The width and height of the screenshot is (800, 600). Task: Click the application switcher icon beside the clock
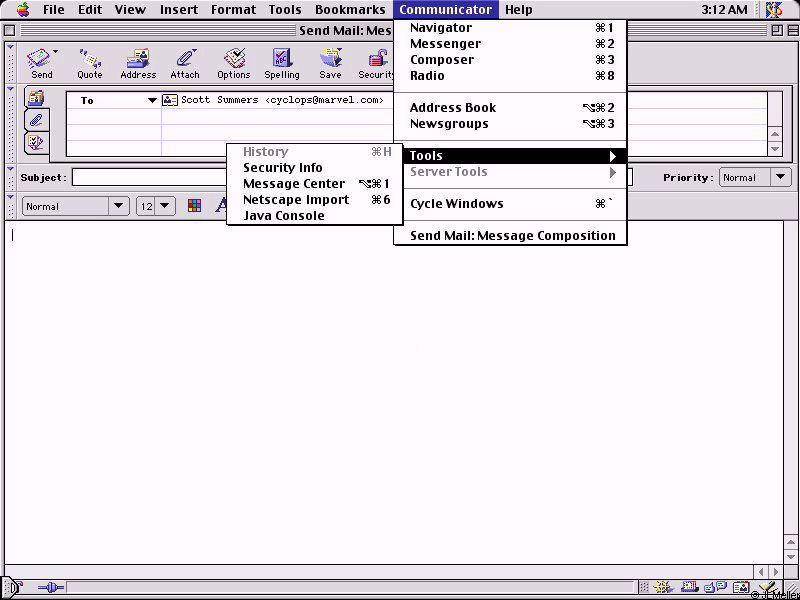(773, 9)
